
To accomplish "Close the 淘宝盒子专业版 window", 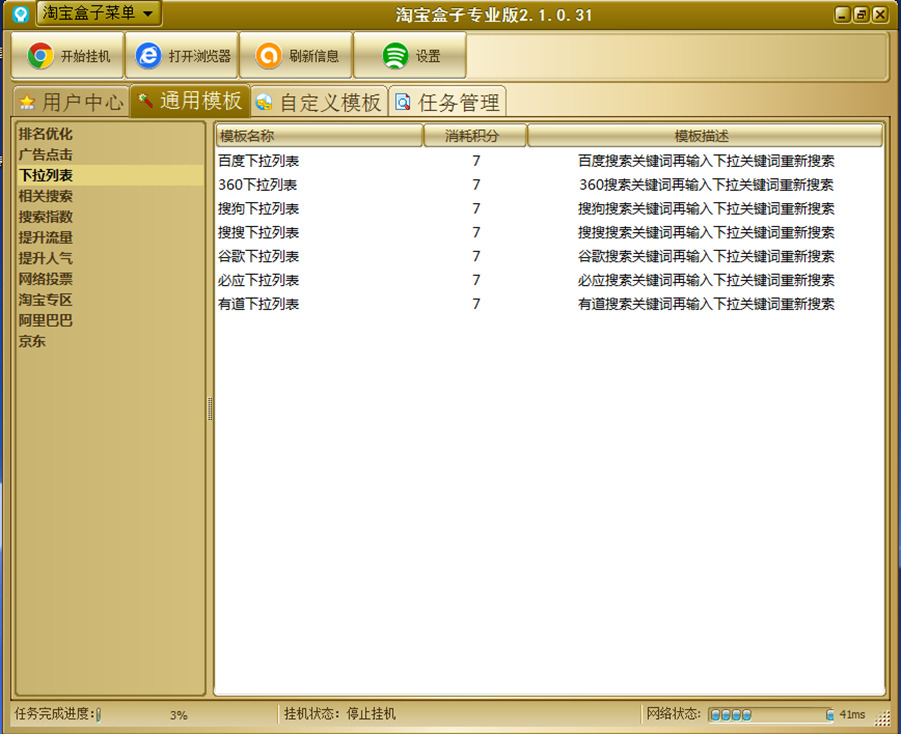I will [x=880, y=14].
